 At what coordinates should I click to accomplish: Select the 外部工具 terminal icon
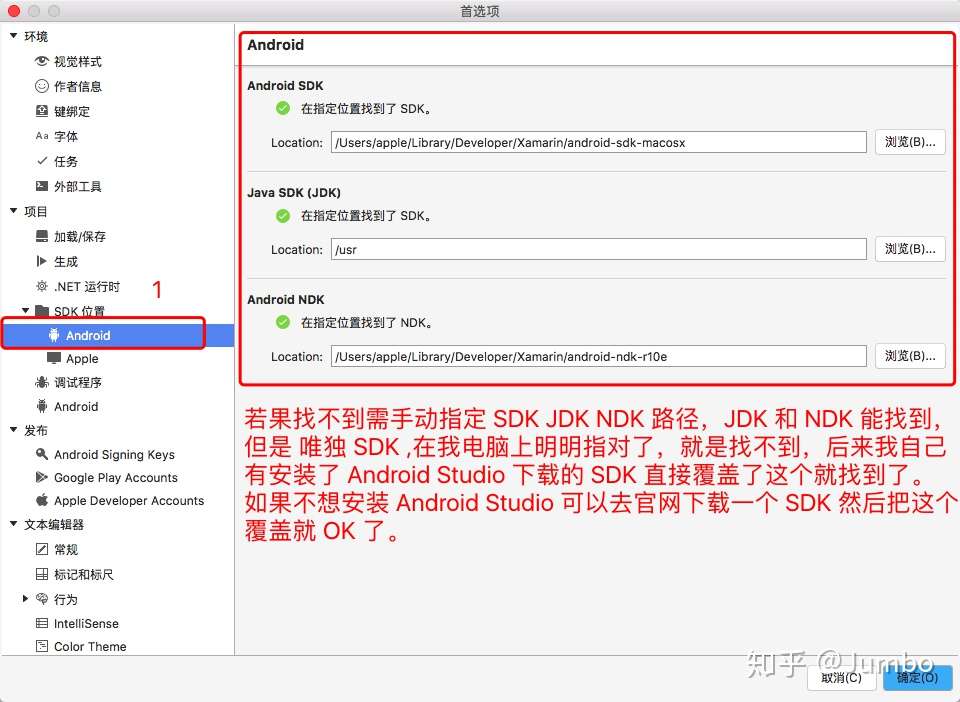point(42,185)
